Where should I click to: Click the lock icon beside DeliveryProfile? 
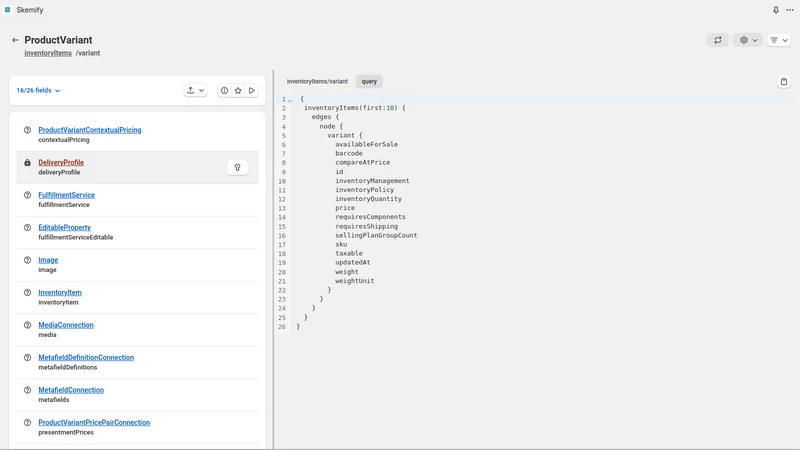point(28,163)
